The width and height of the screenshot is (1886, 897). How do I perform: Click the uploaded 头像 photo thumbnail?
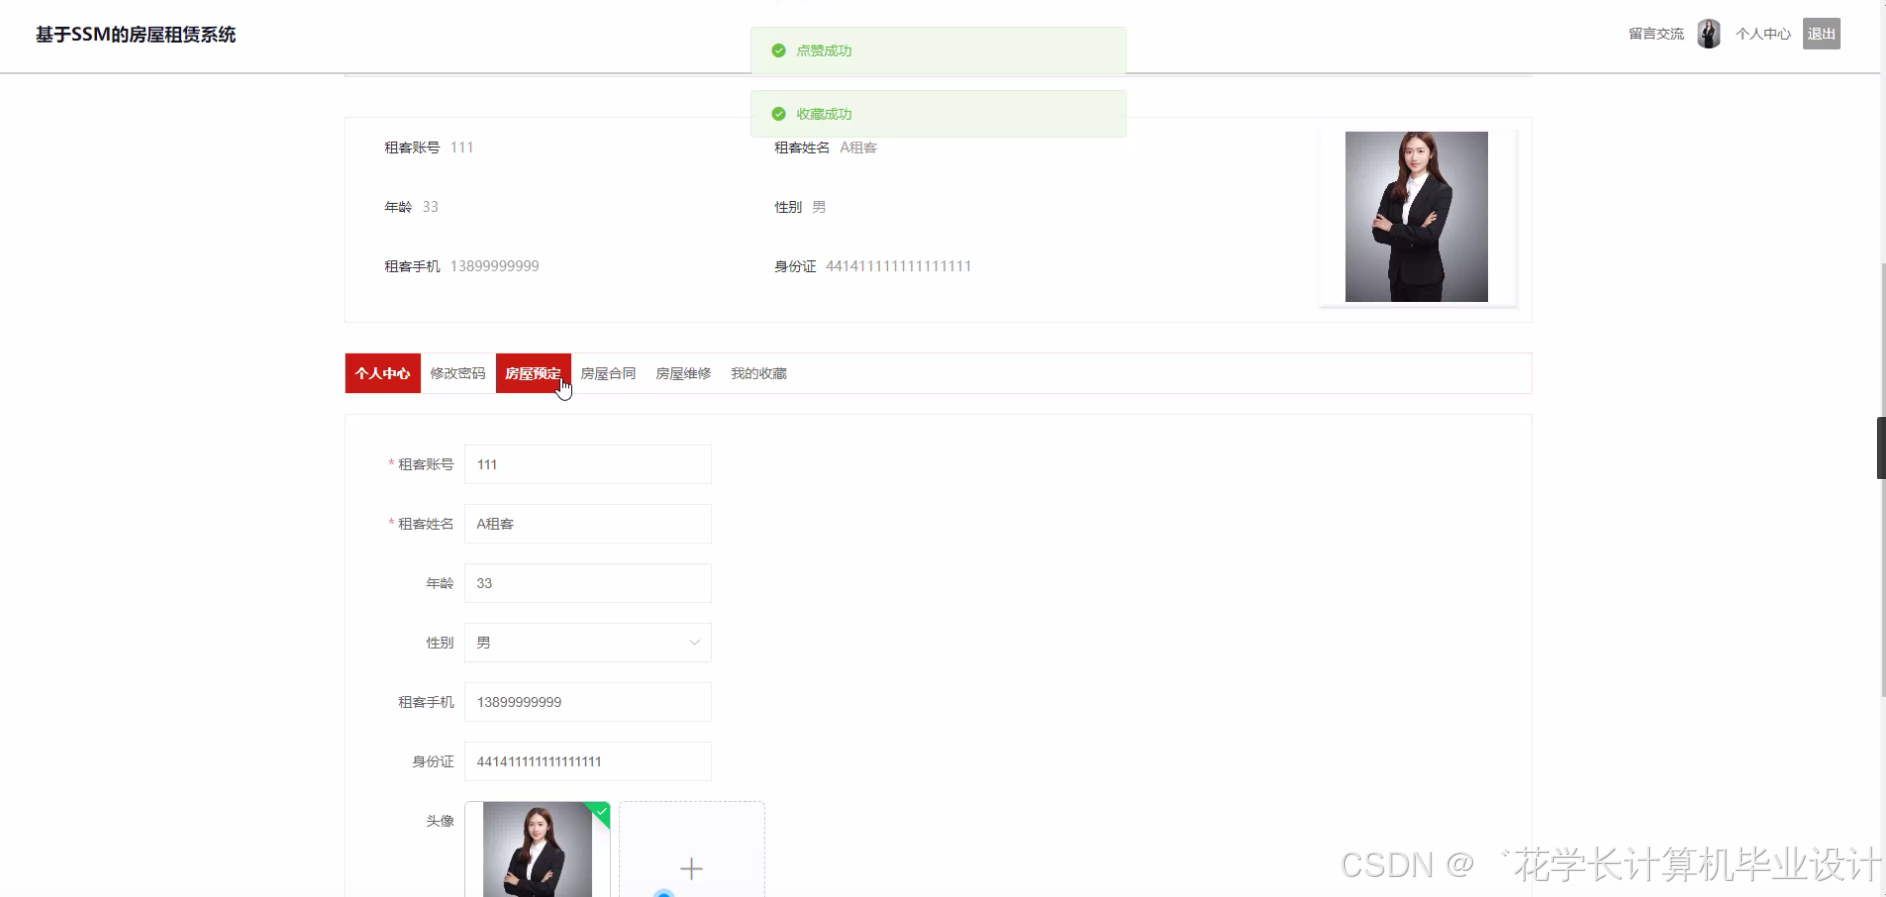coord(537,849)
